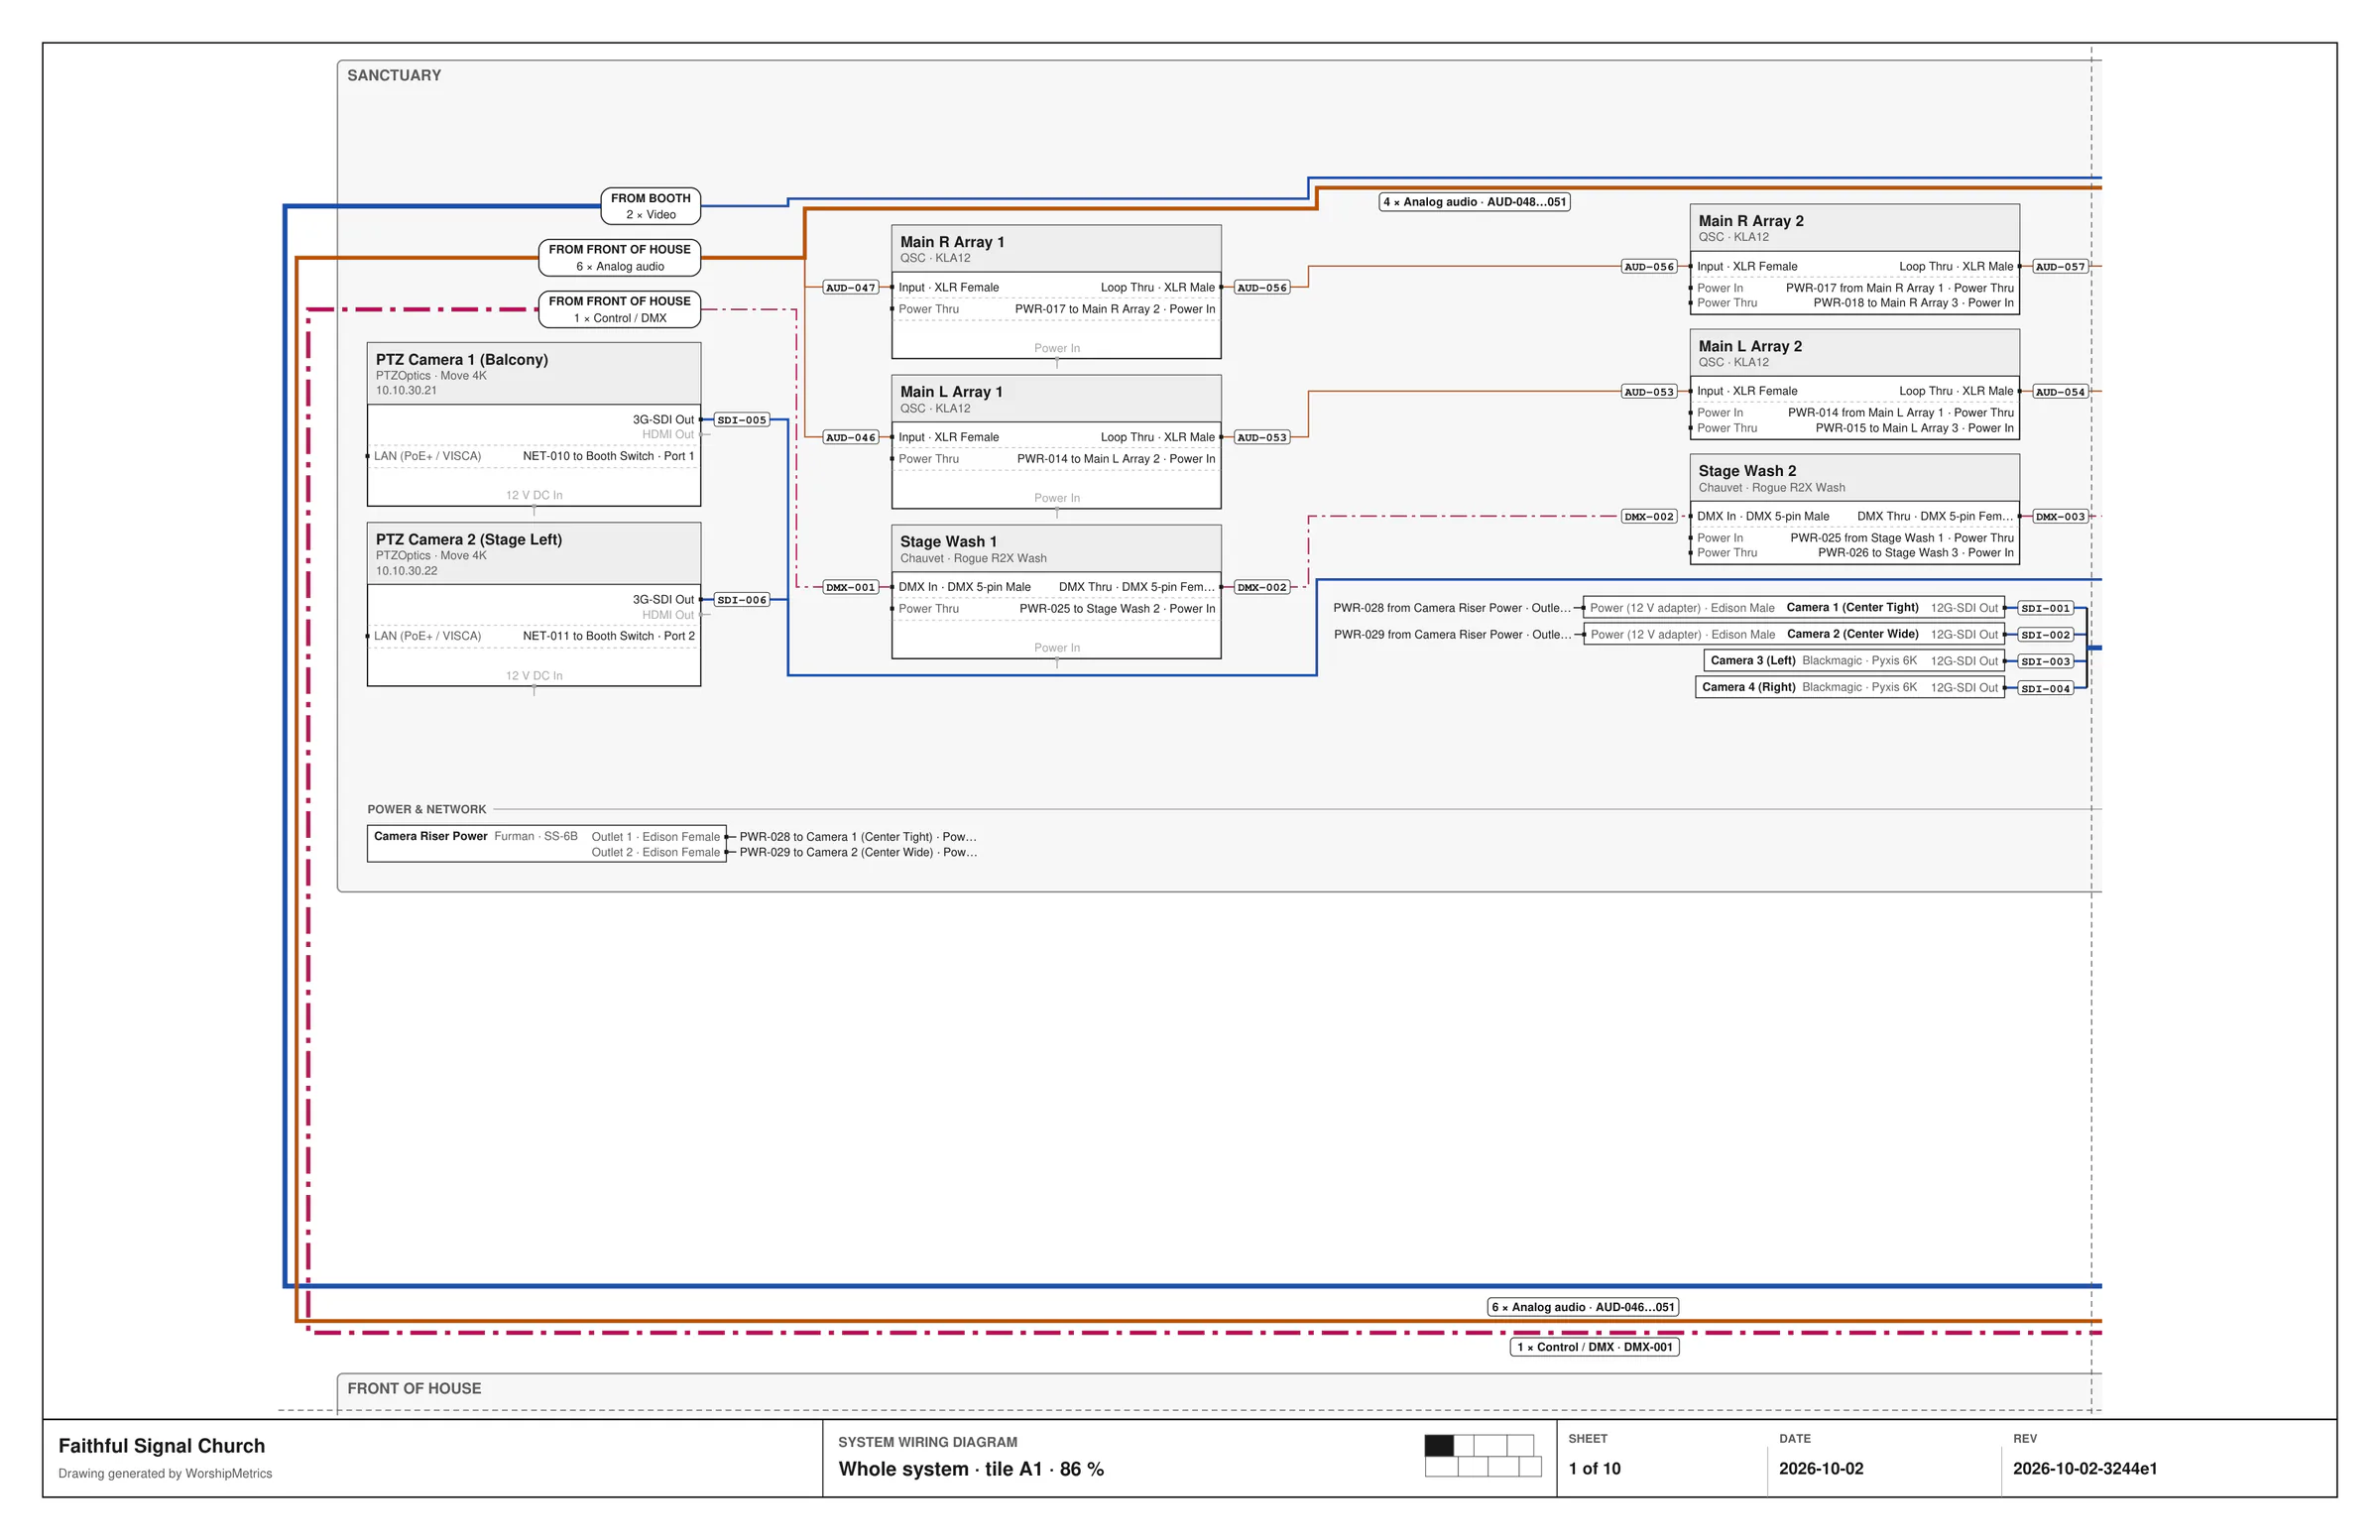Click the FRONT OF HOUSE zone heading
The height and width of the screenshot is (1540, 2380).
click(414, 1389)
